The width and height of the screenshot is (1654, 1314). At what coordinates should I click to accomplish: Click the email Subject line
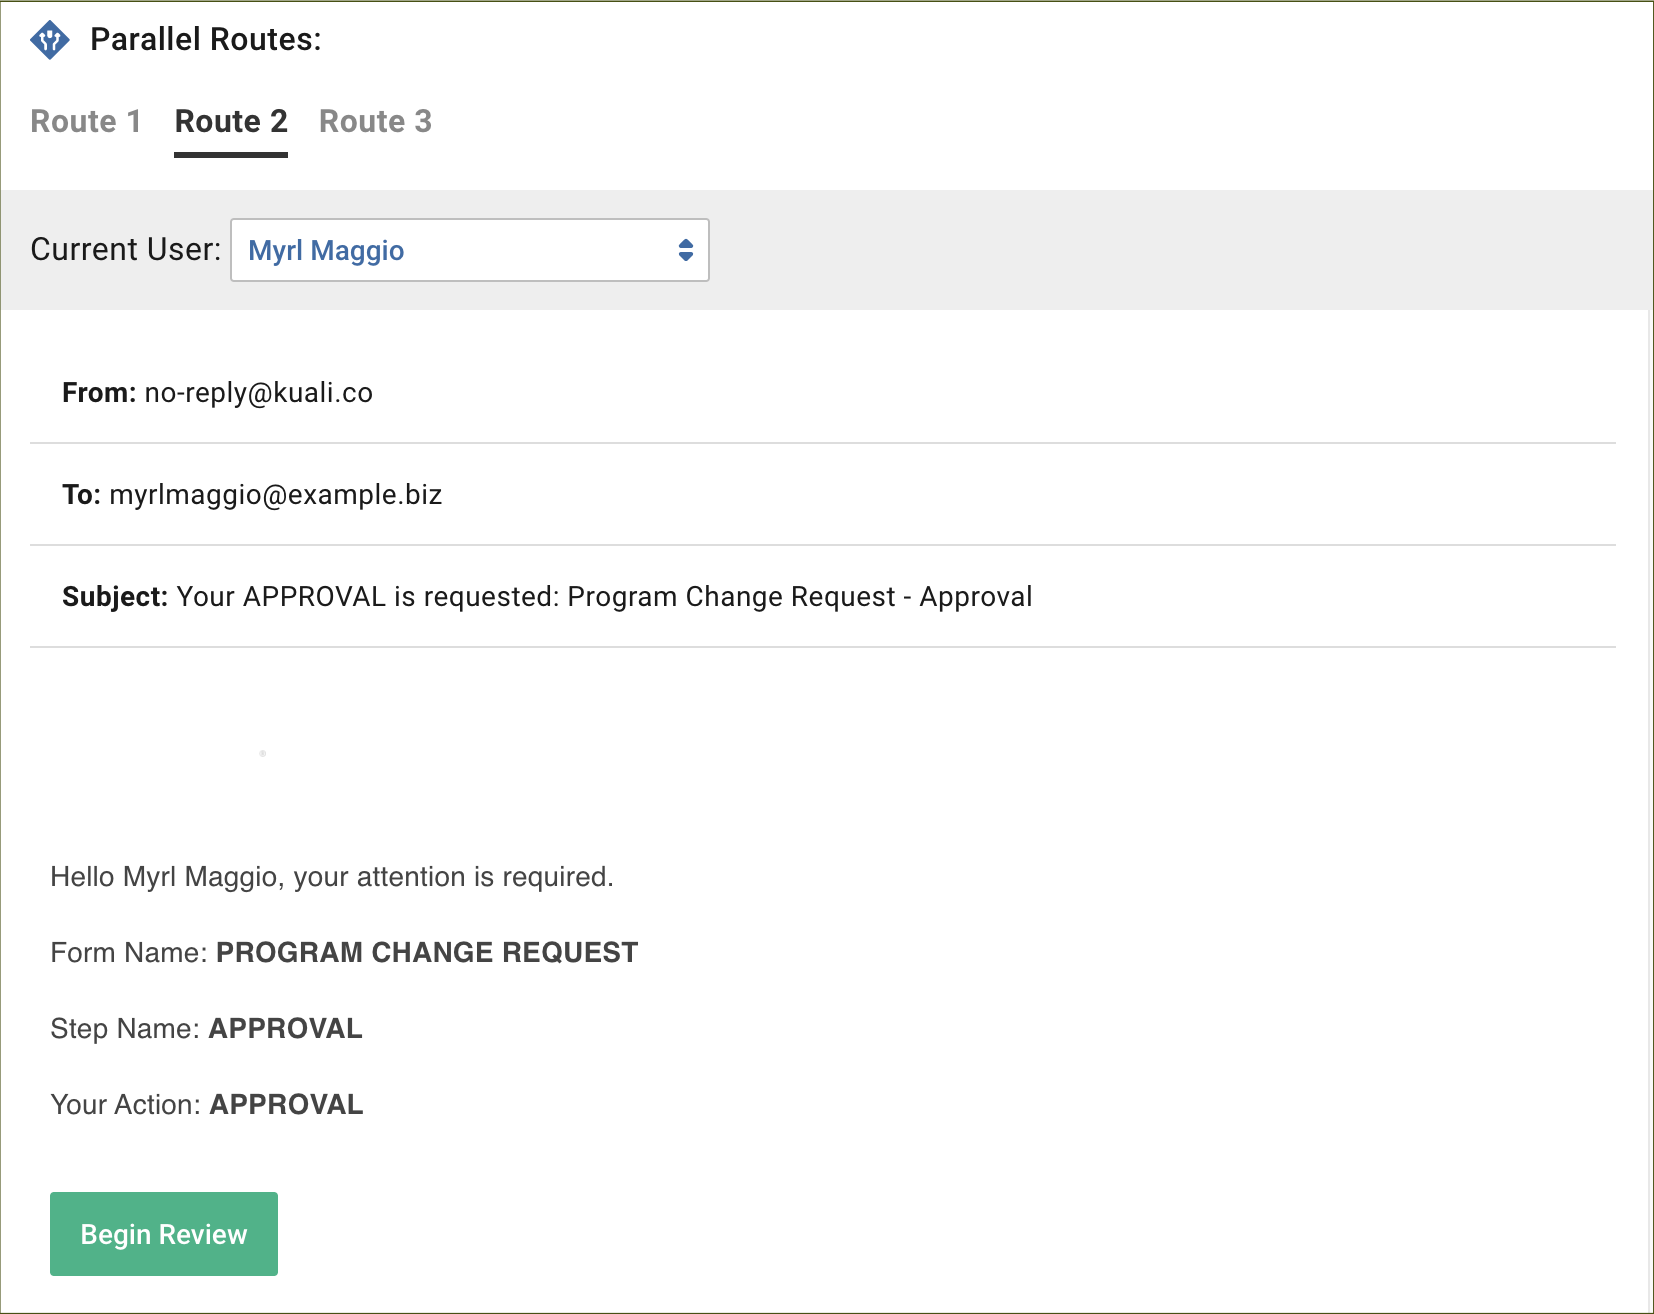coord(603,596)
